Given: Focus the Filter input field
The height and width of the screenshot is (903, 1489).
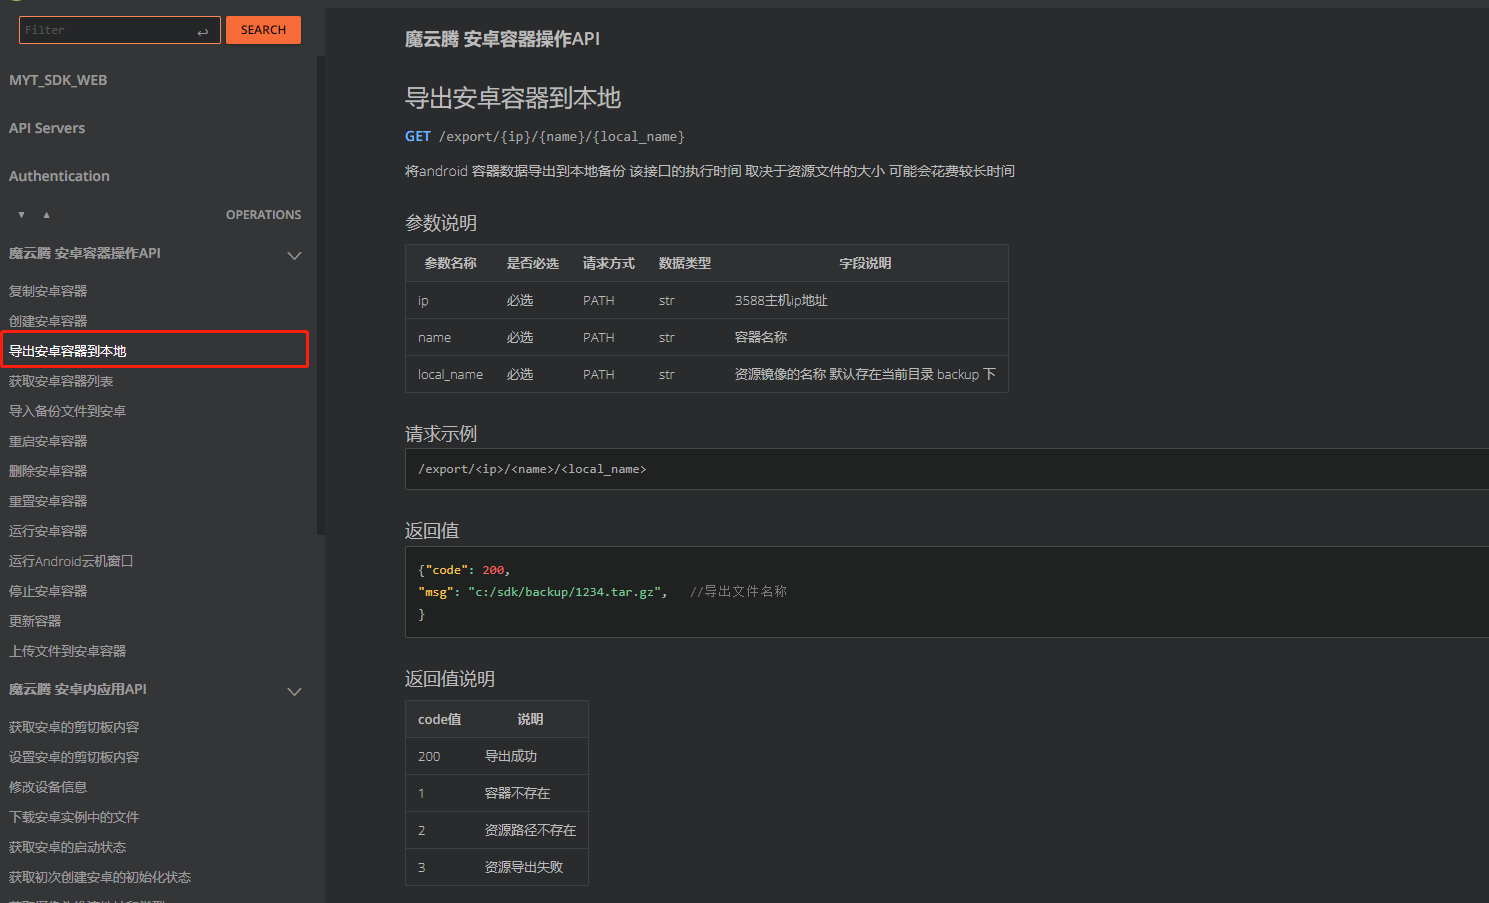Looking at the screenshot, I should (x=105, y=30).
